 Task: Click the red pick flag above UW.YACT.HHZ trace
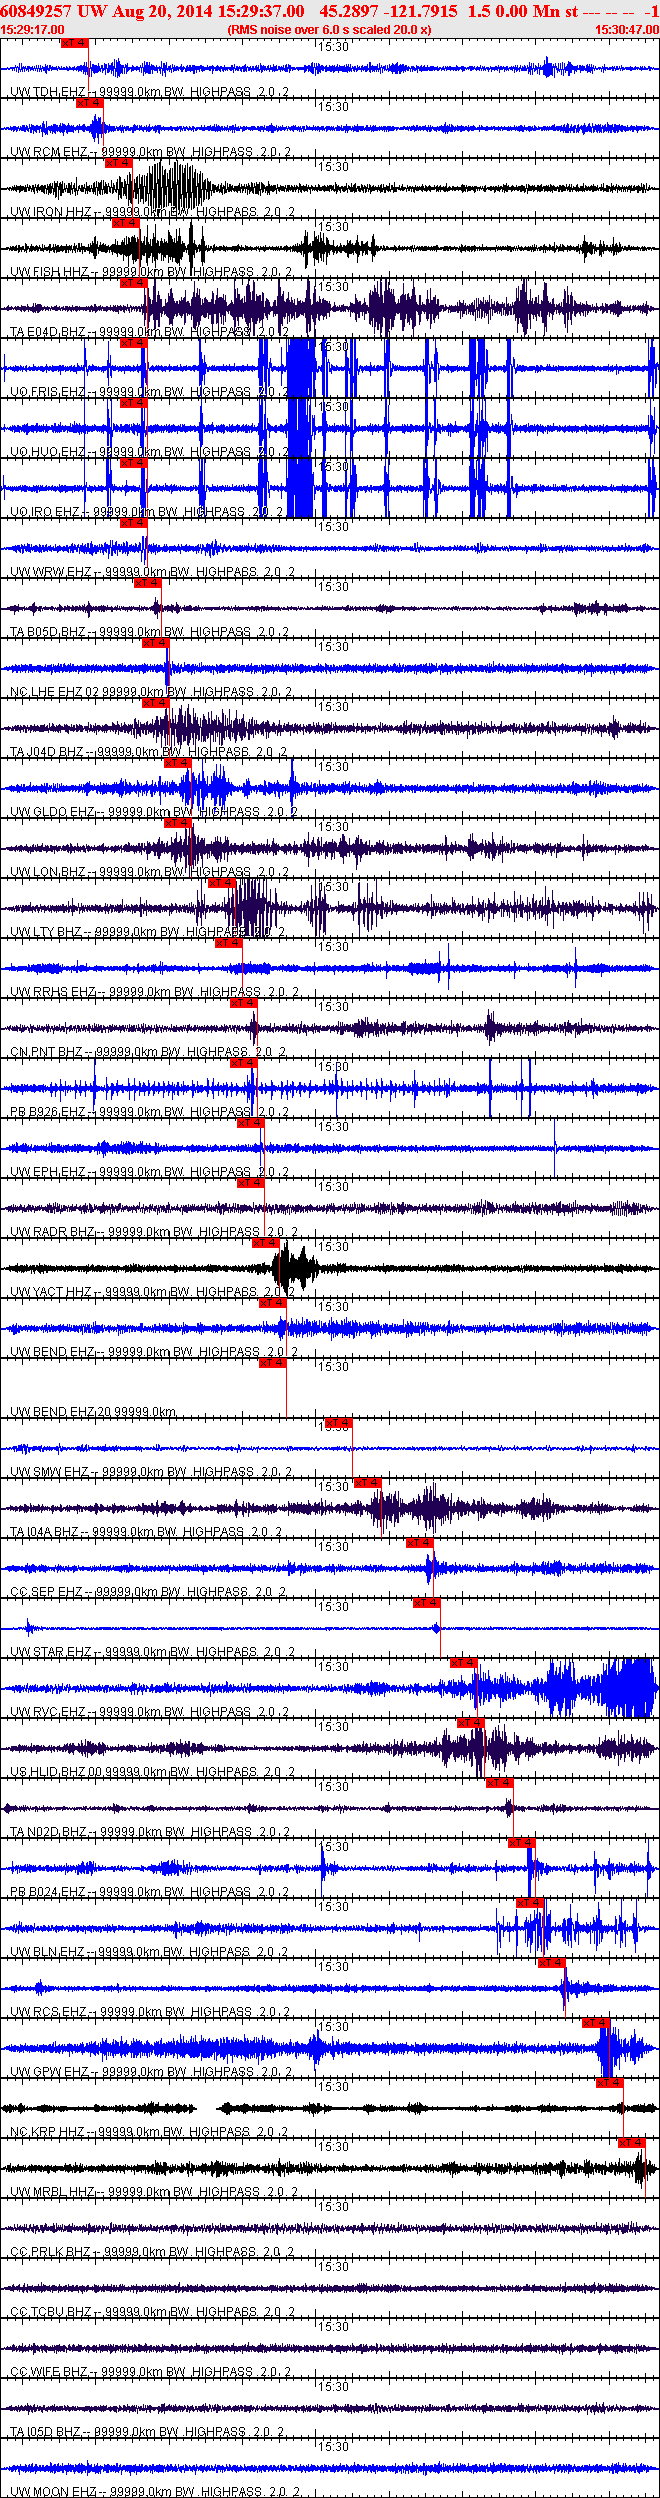tap(265, 1243)
